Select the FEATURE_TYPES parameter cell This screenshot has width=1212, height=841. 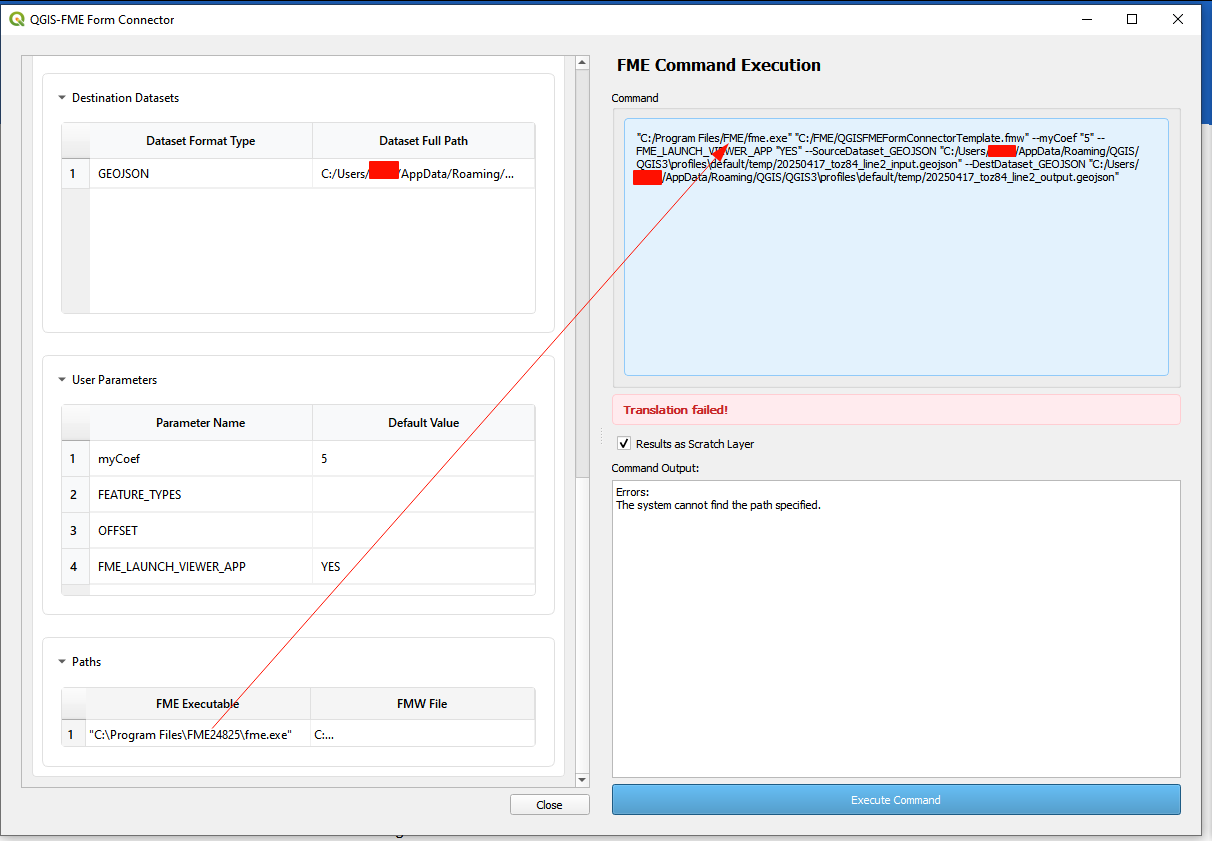tap(201, 495)
